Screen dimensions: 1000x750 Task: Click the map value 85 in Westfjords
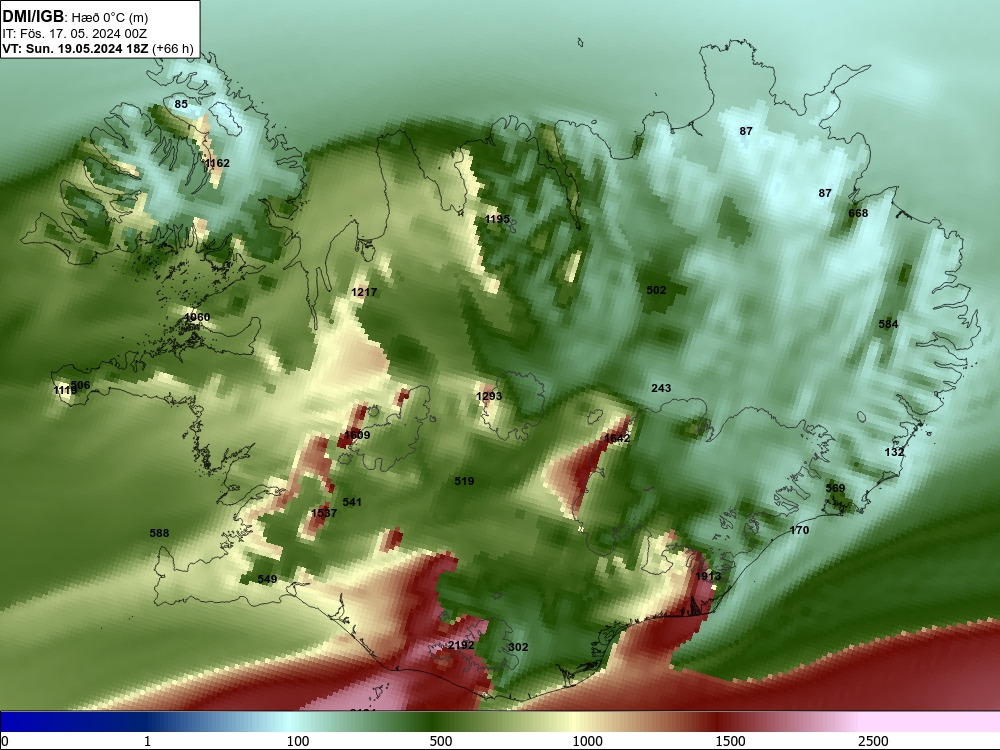click(181, 104)
